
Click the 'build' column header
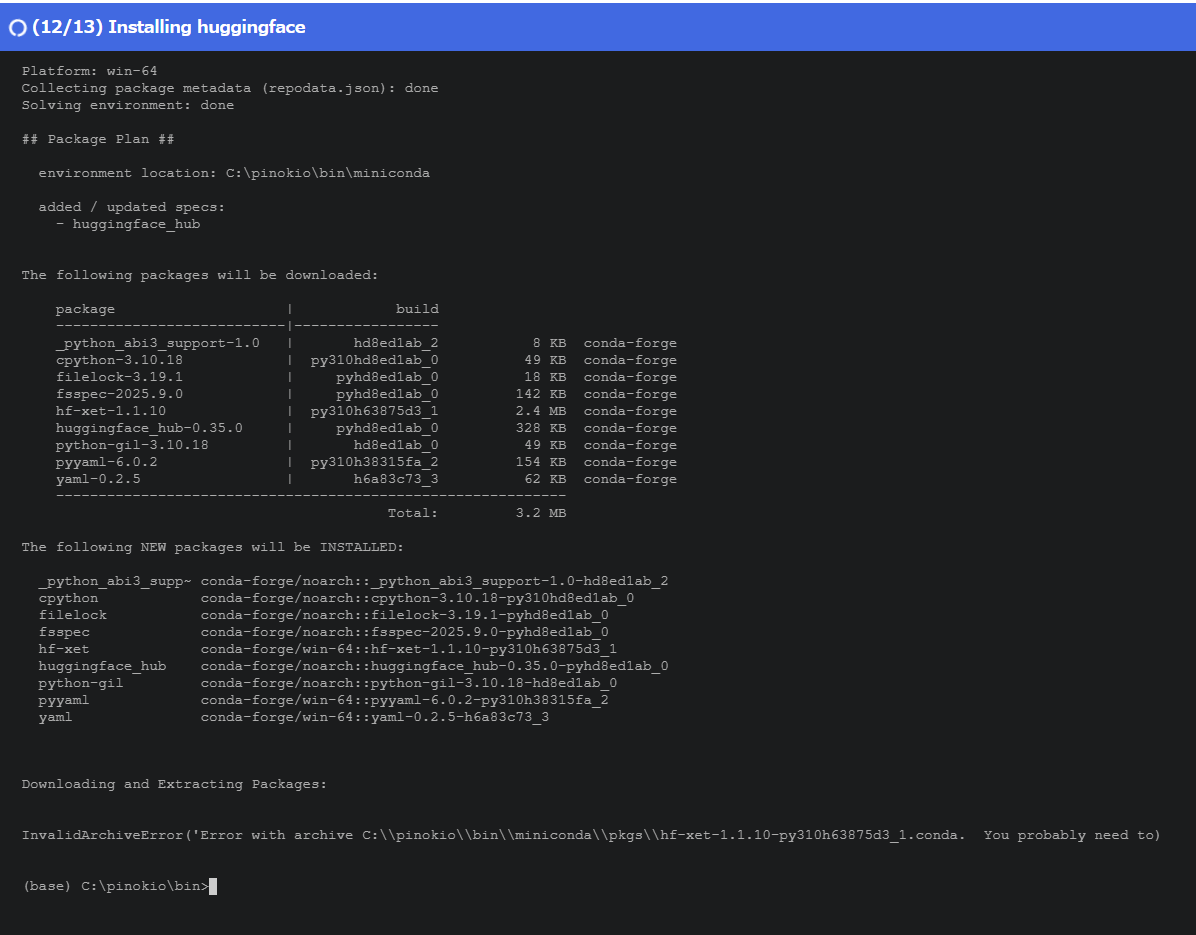pos(417,309)
